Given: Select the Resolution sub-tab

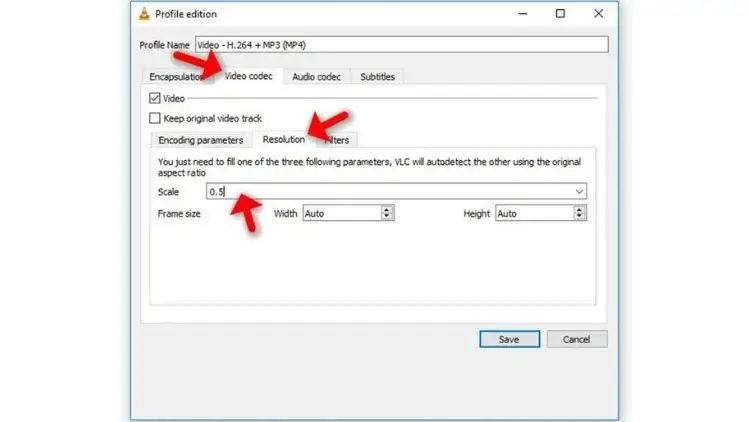Looking at the screenshot, I should point(283,140).
